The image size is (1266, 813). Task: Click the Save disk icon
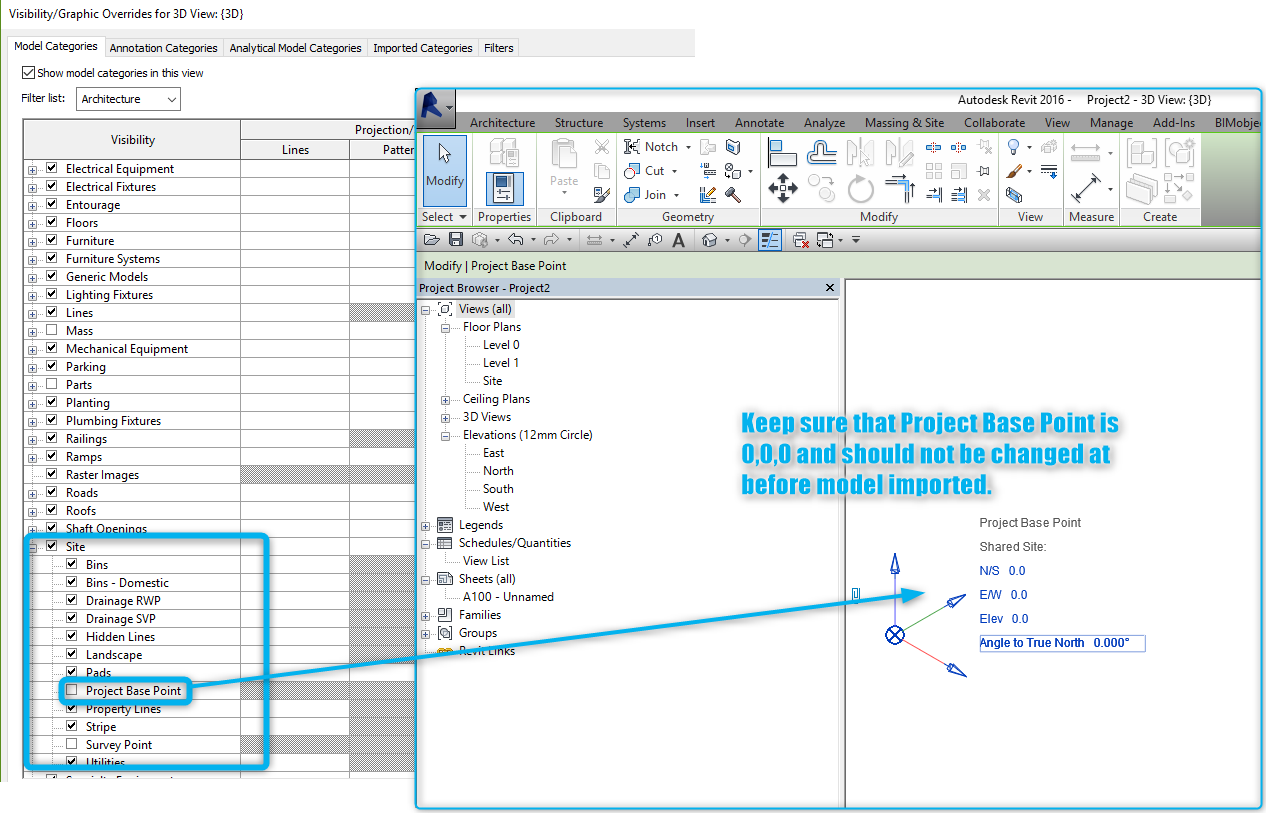pyautogui.click(x=456, y=240)
